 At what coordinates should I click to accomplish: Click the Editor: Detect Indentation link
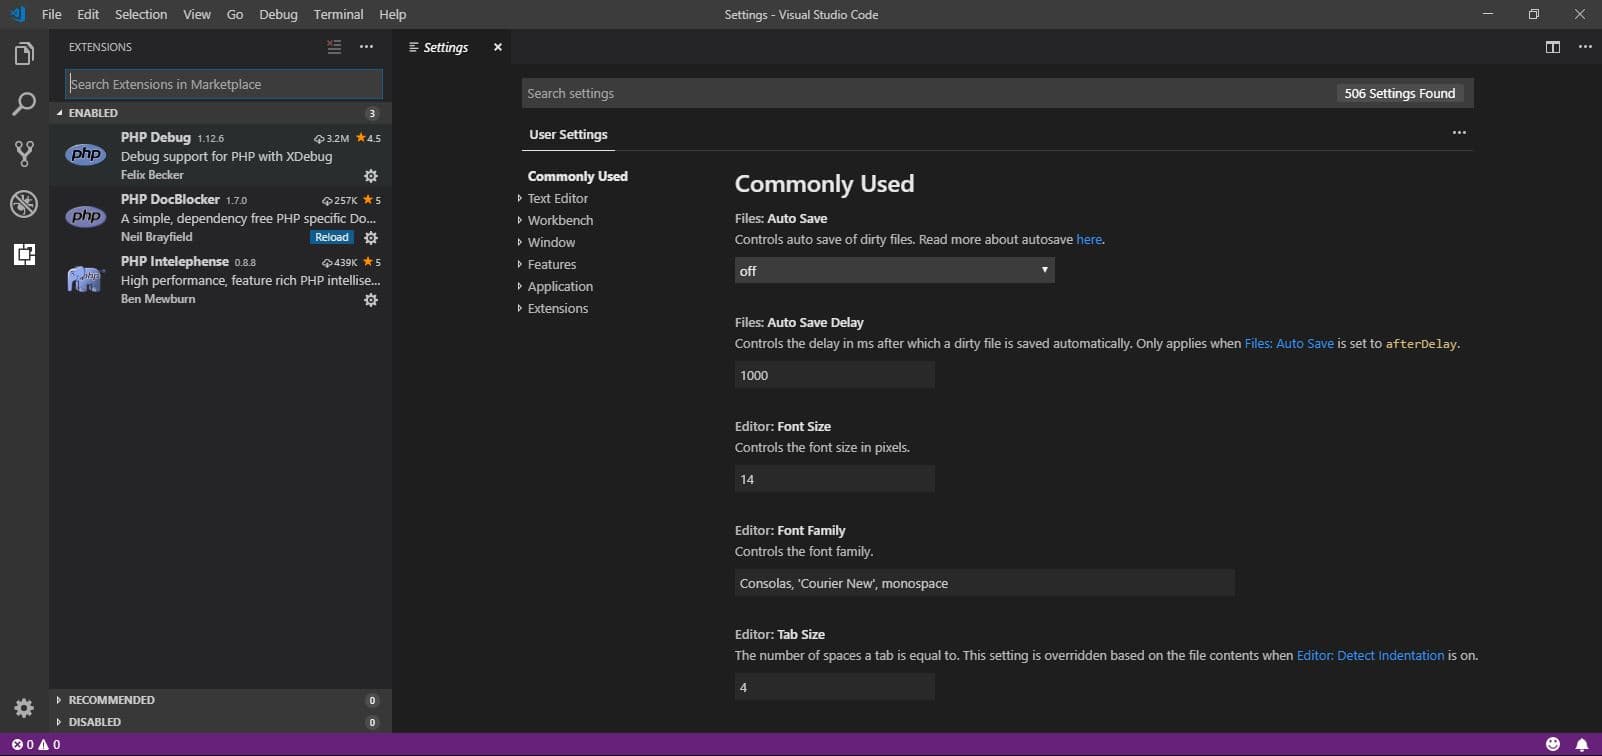tap(1370, 656)
